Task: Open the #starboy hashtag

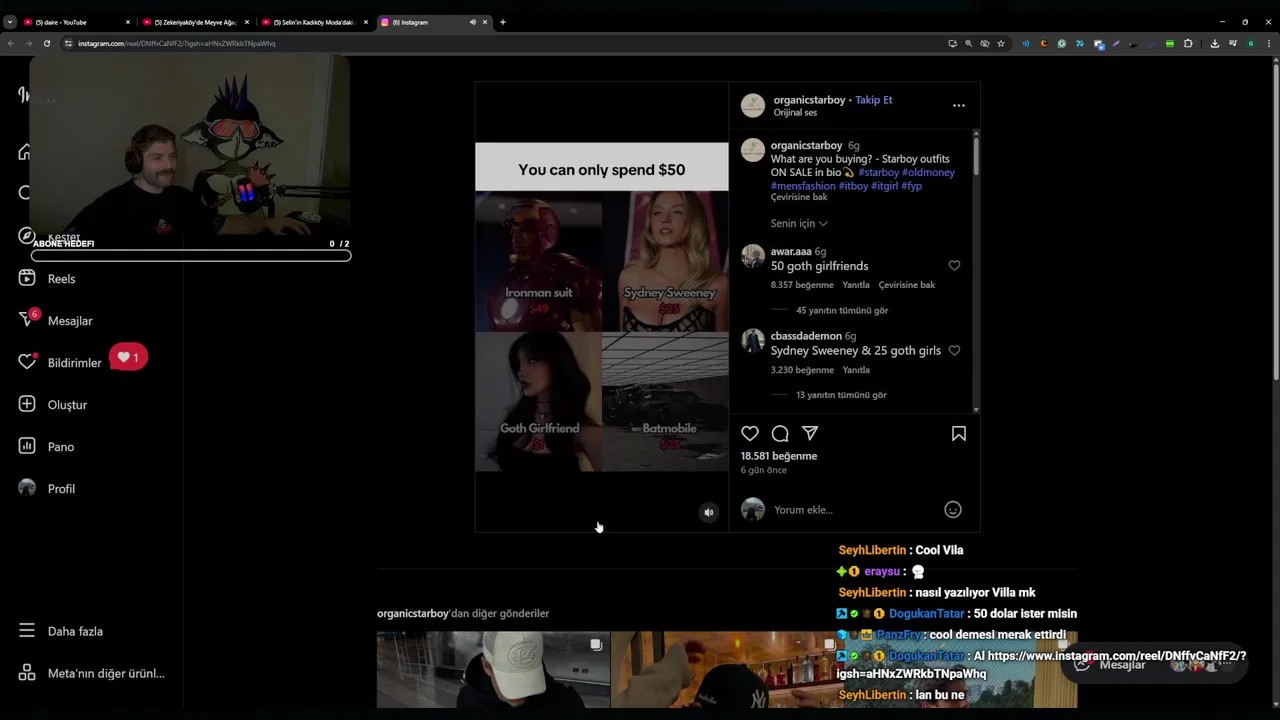Action: tap(879, 172)
